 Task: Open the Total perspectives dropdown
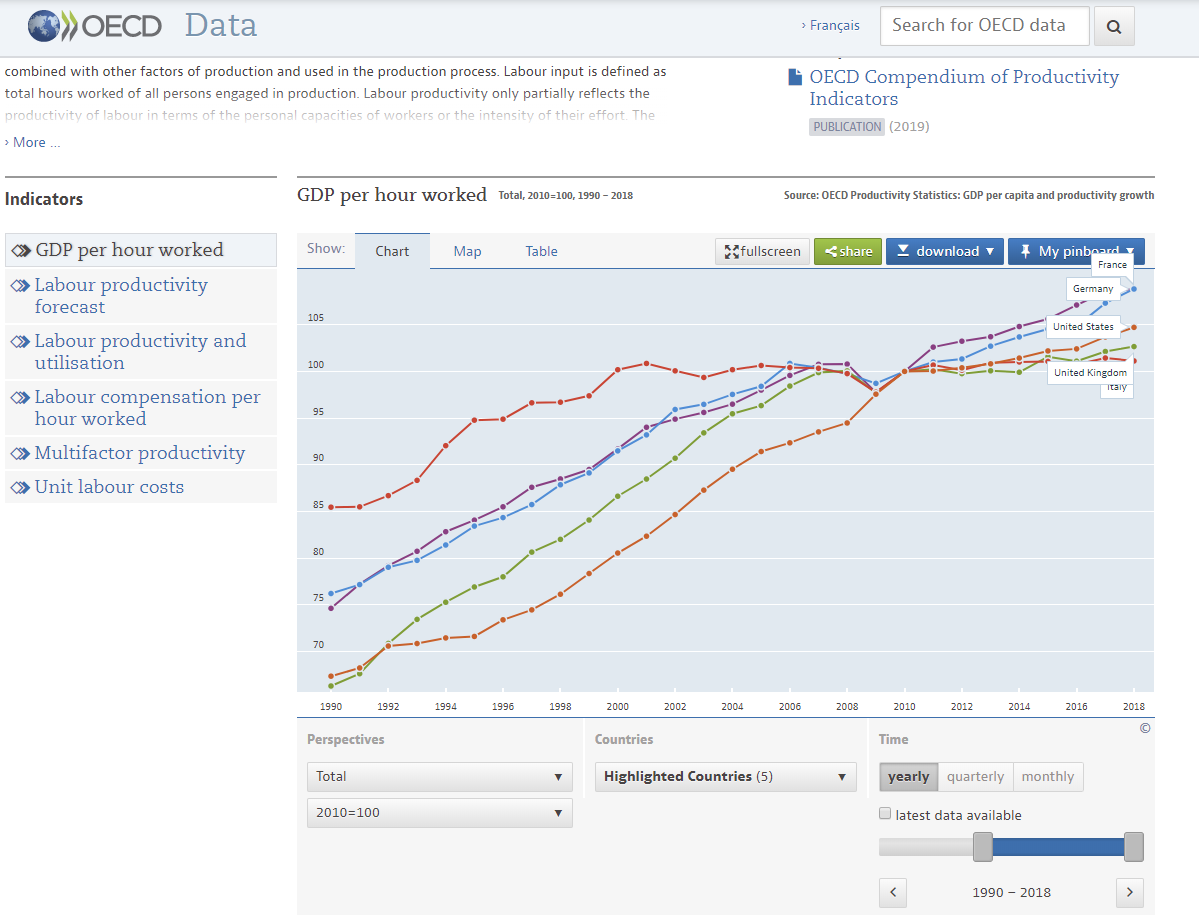click(439, 777)
